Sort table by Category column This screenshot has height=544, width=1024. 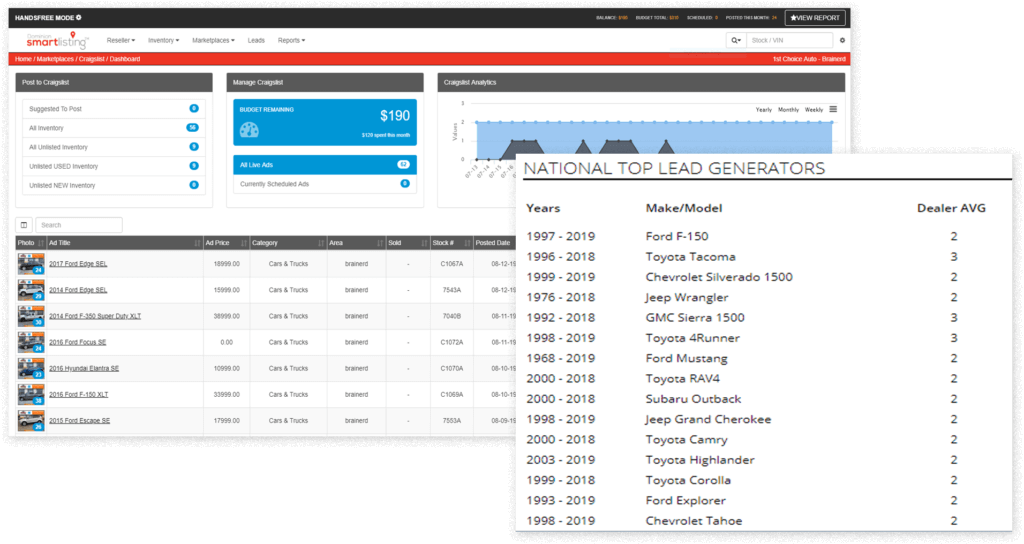click(x=321, y=243)
